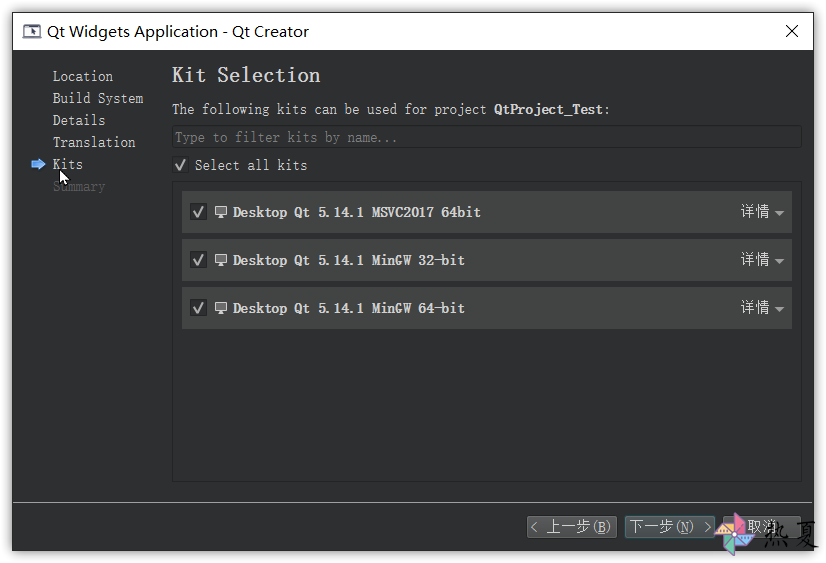Expand 详情 details for MinGW 32-bit kit
826x563 pixels.
point(762,260)
